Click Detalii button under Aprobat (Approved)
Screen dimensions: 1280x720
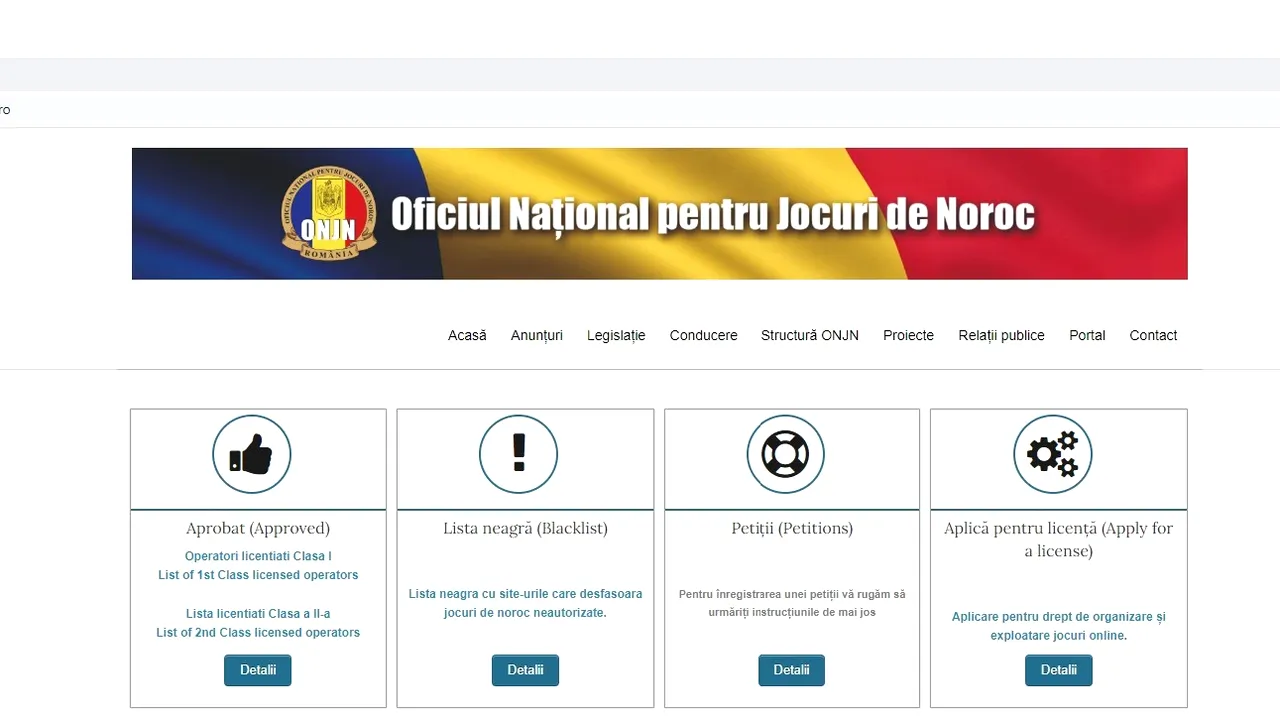pyautogui.click(x=257, y=670)
